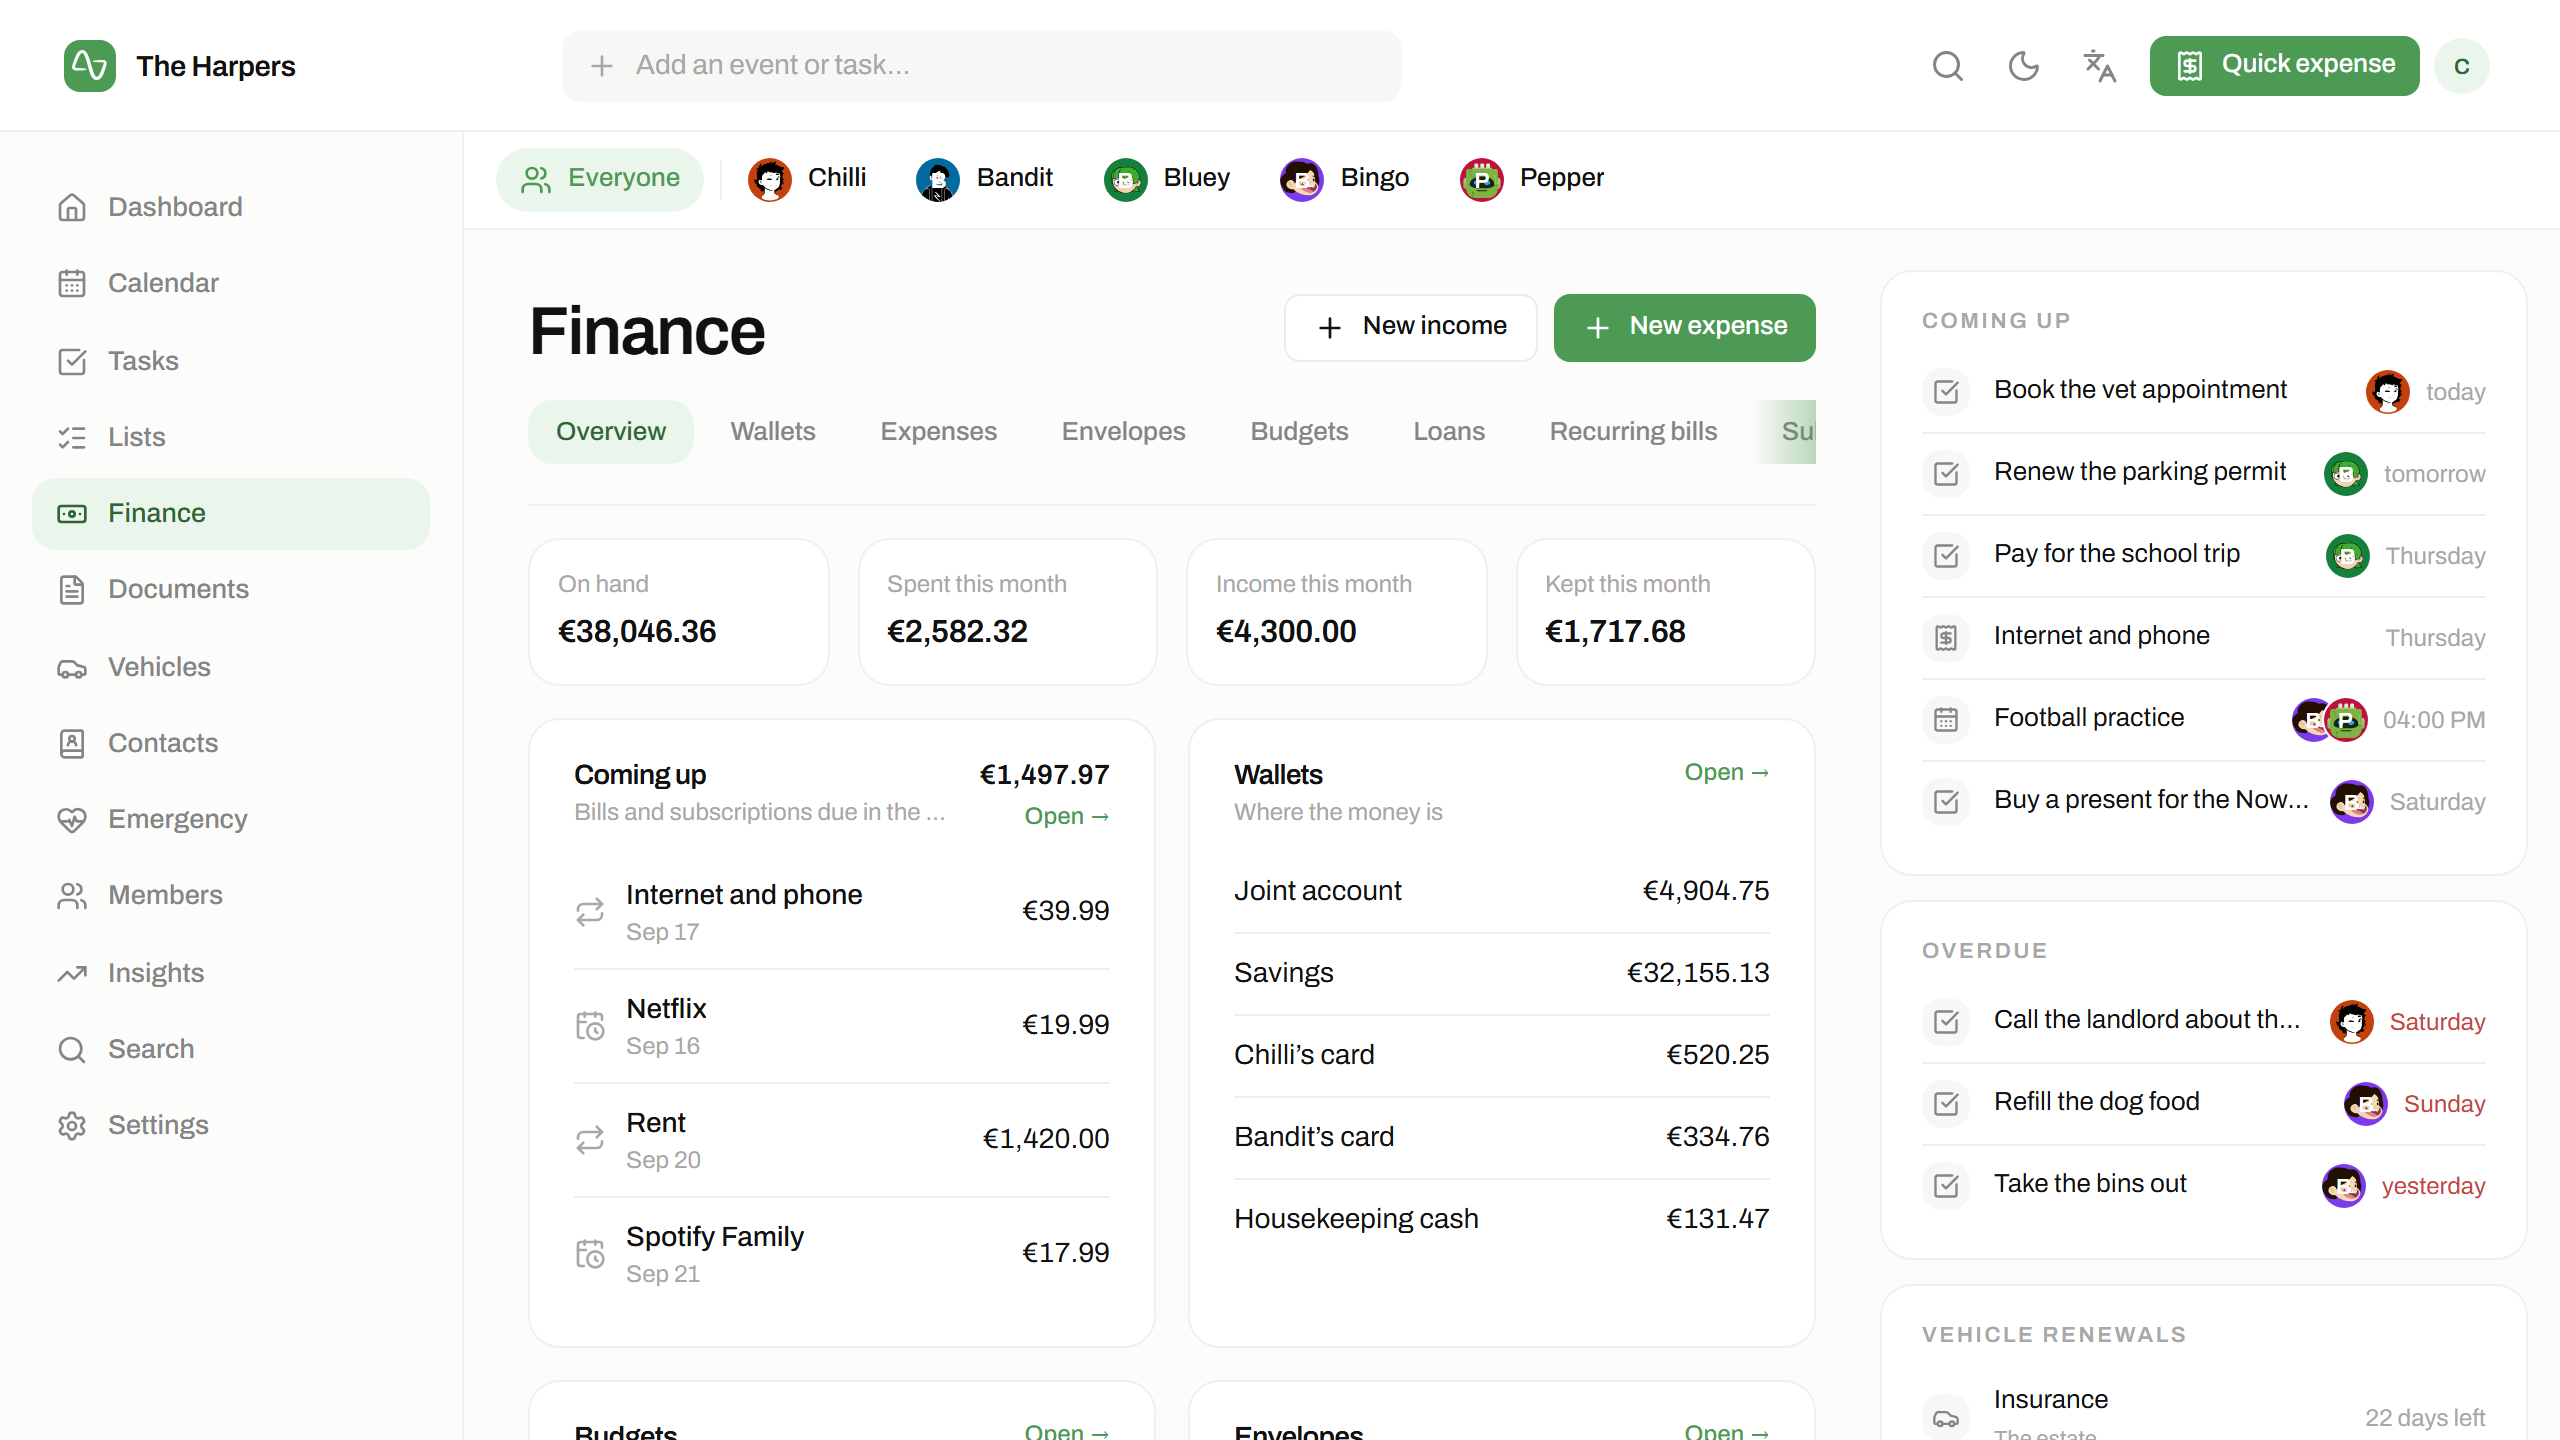Screen dimensions: 2560x1440
Task: Select the Netflix subscription row
Action: pos(842,1026)
